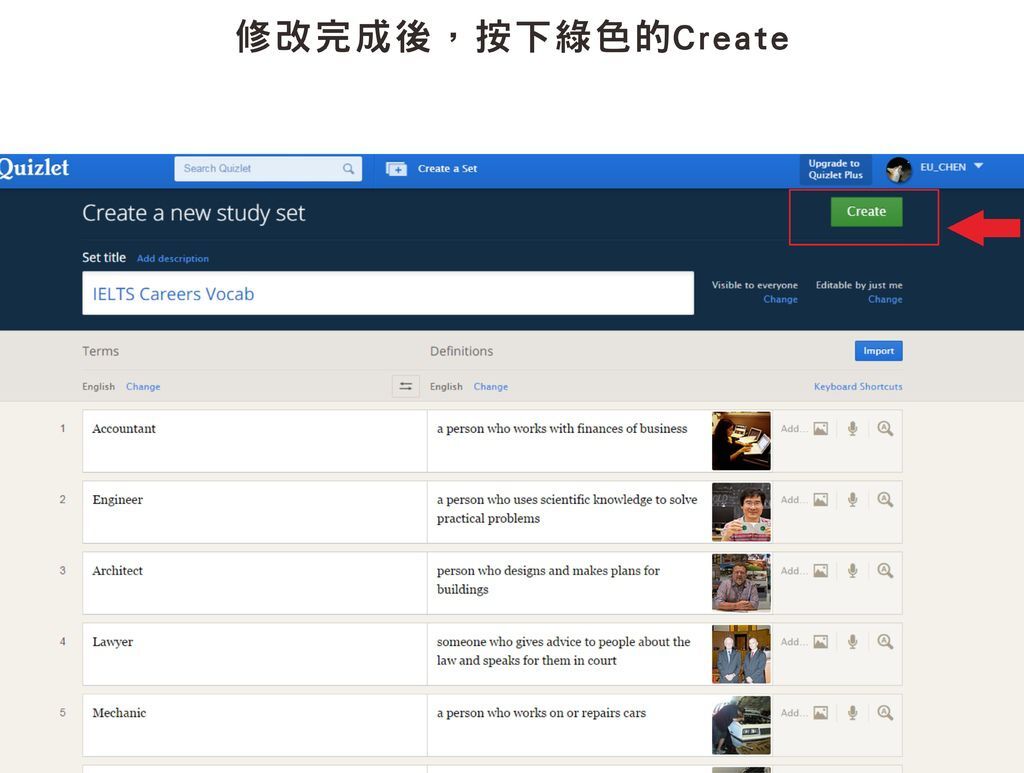Change the Editable by just me setting
Screen dimensions: 1024x773
tap(885, 299)
